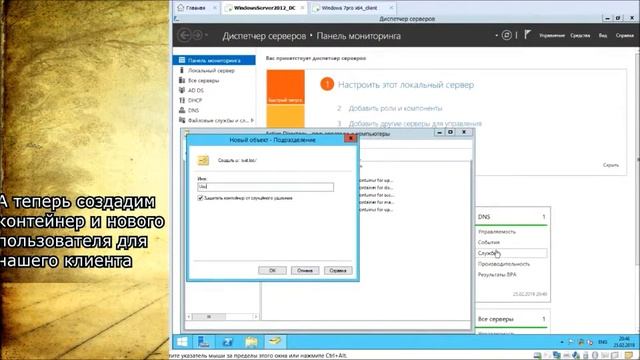Open the Справка menu

624,36
